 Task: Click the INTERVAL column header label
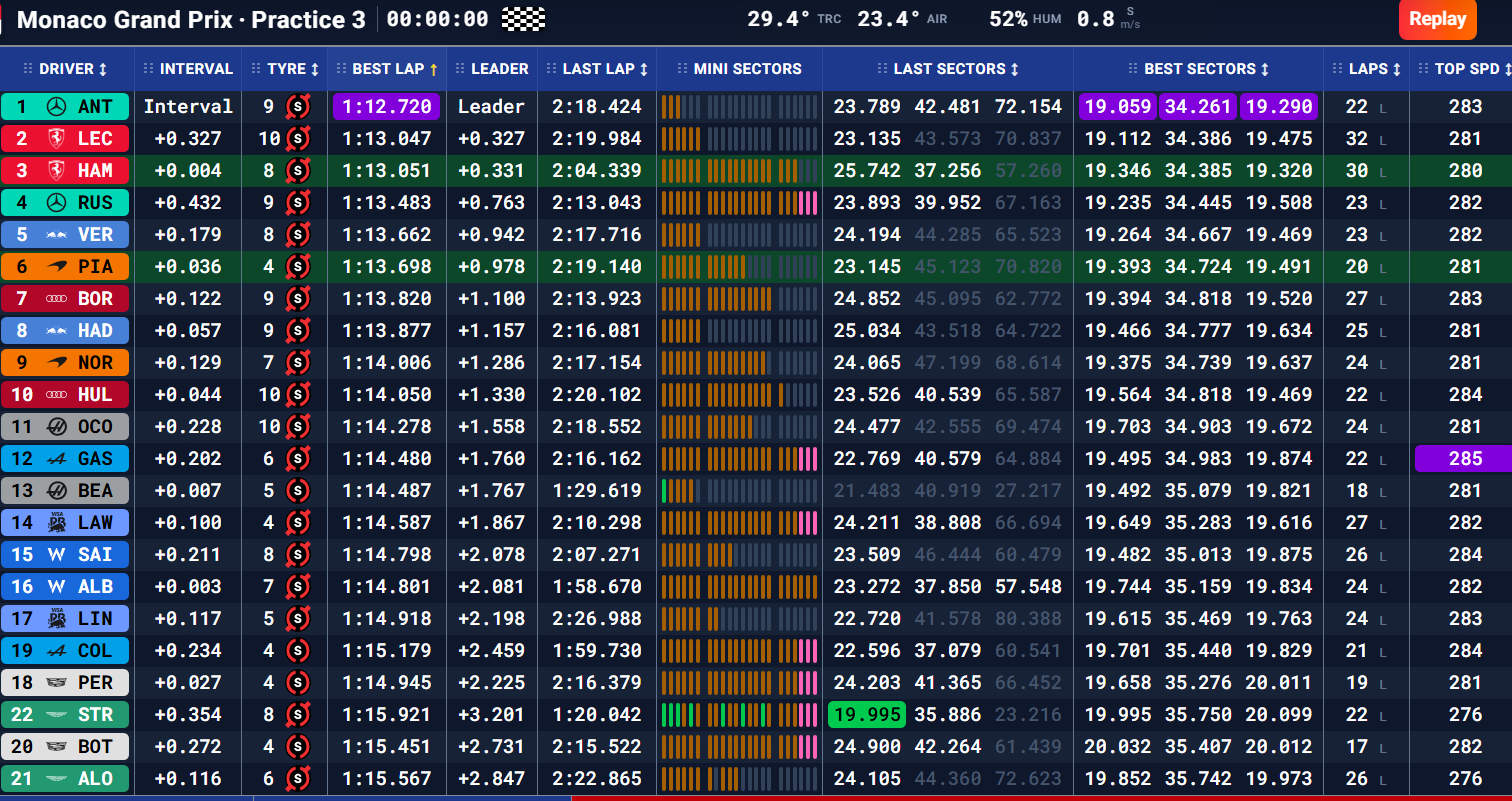pos(196,69)
